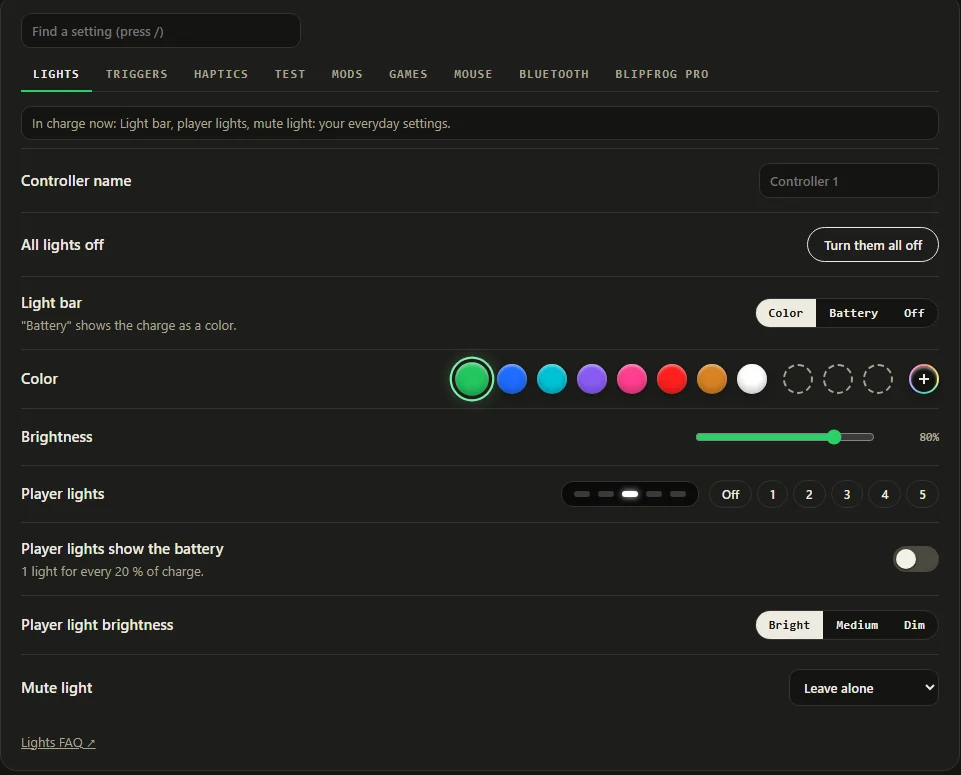Pick the green light bar color
The image size is (961, 775).
[471, 379]
